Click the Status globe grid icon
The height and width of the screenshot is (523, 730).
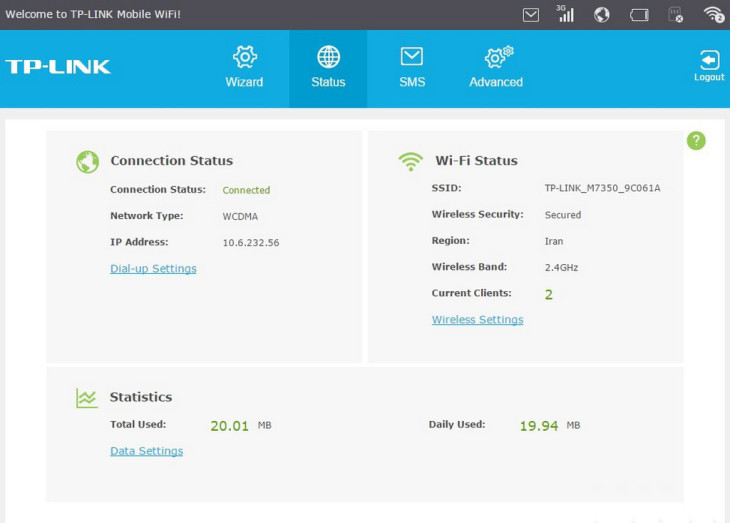[x=328, y=57]
